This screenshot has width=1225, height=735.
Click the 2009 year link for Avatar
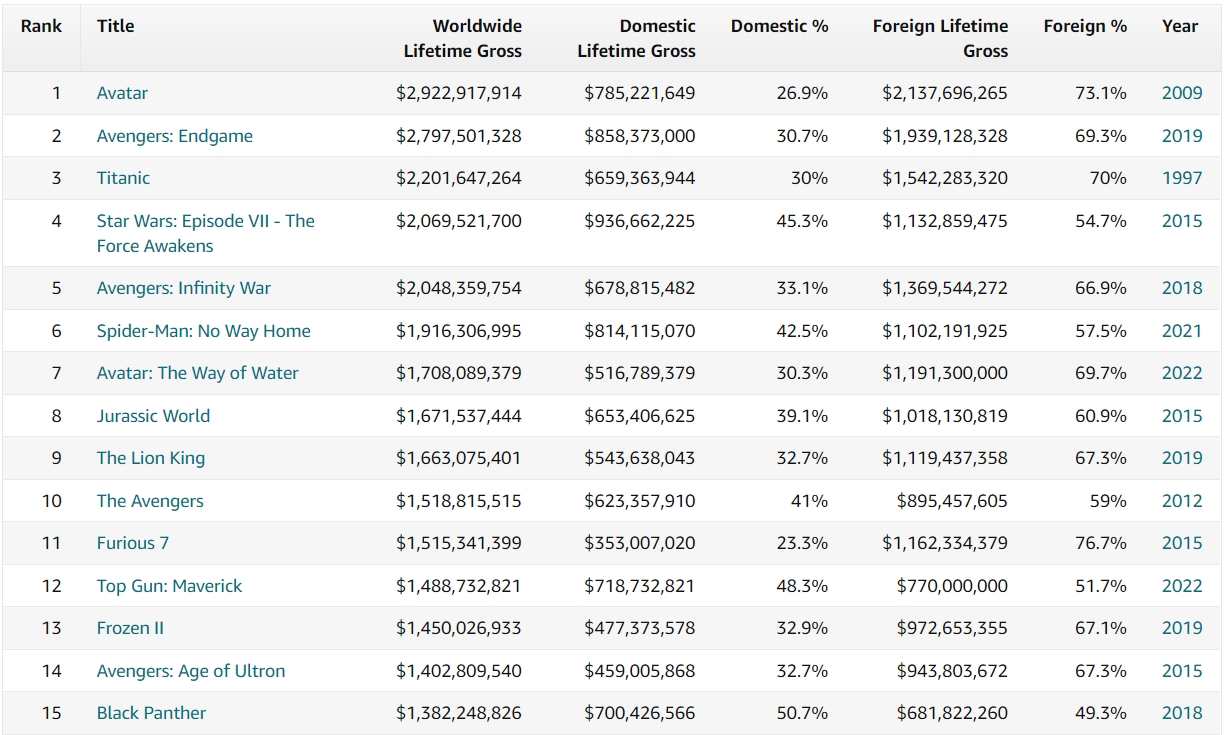1182,93
